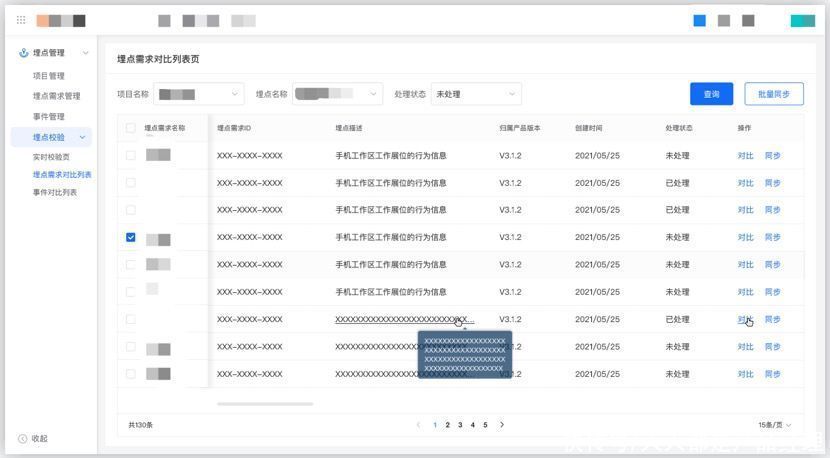Click 对比 in the second row

[x=745, y=183]
